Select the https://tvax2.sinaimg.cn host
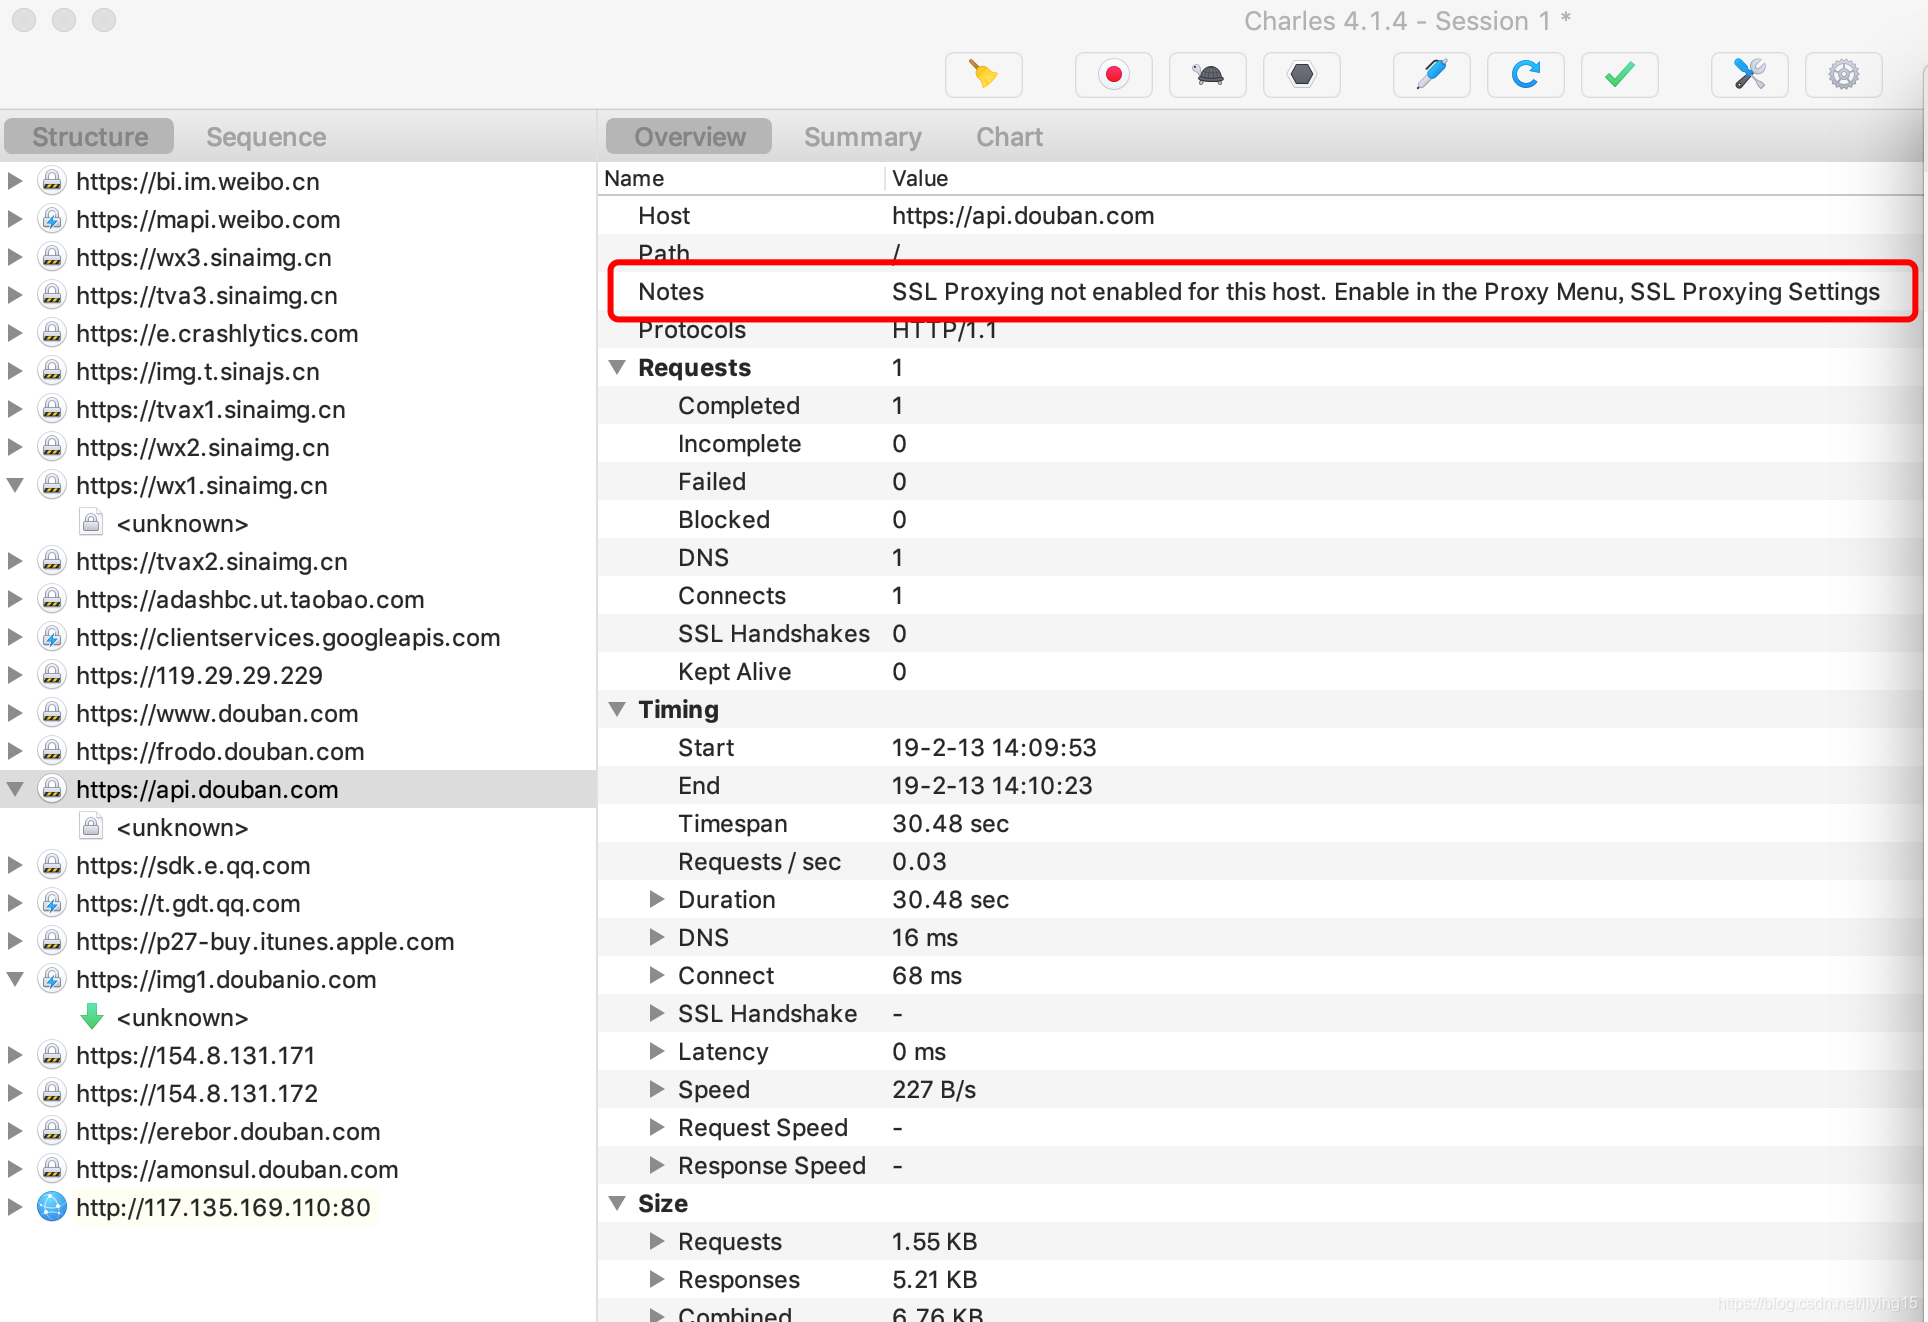This screenshot has height=1322, width=1928. pos(212,561)
